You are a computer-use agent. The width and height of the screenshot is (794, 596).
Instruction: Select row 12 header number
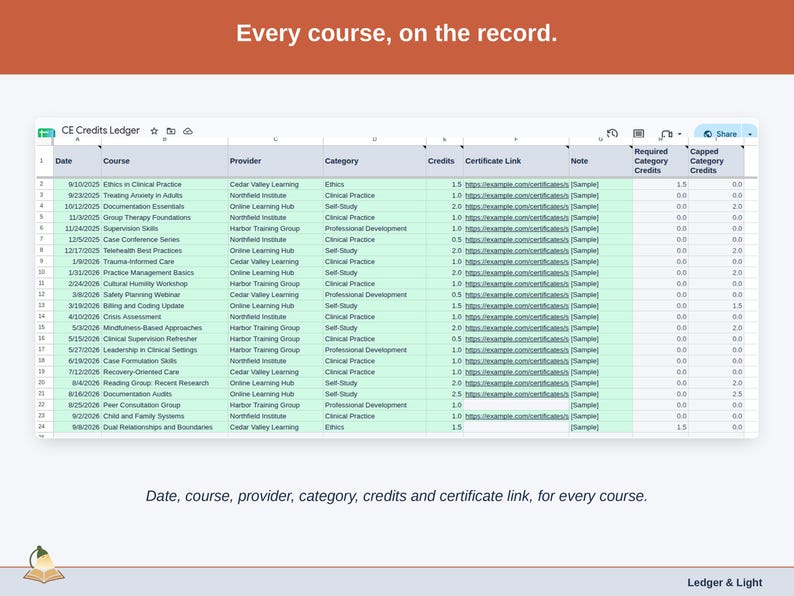point(42,294)
